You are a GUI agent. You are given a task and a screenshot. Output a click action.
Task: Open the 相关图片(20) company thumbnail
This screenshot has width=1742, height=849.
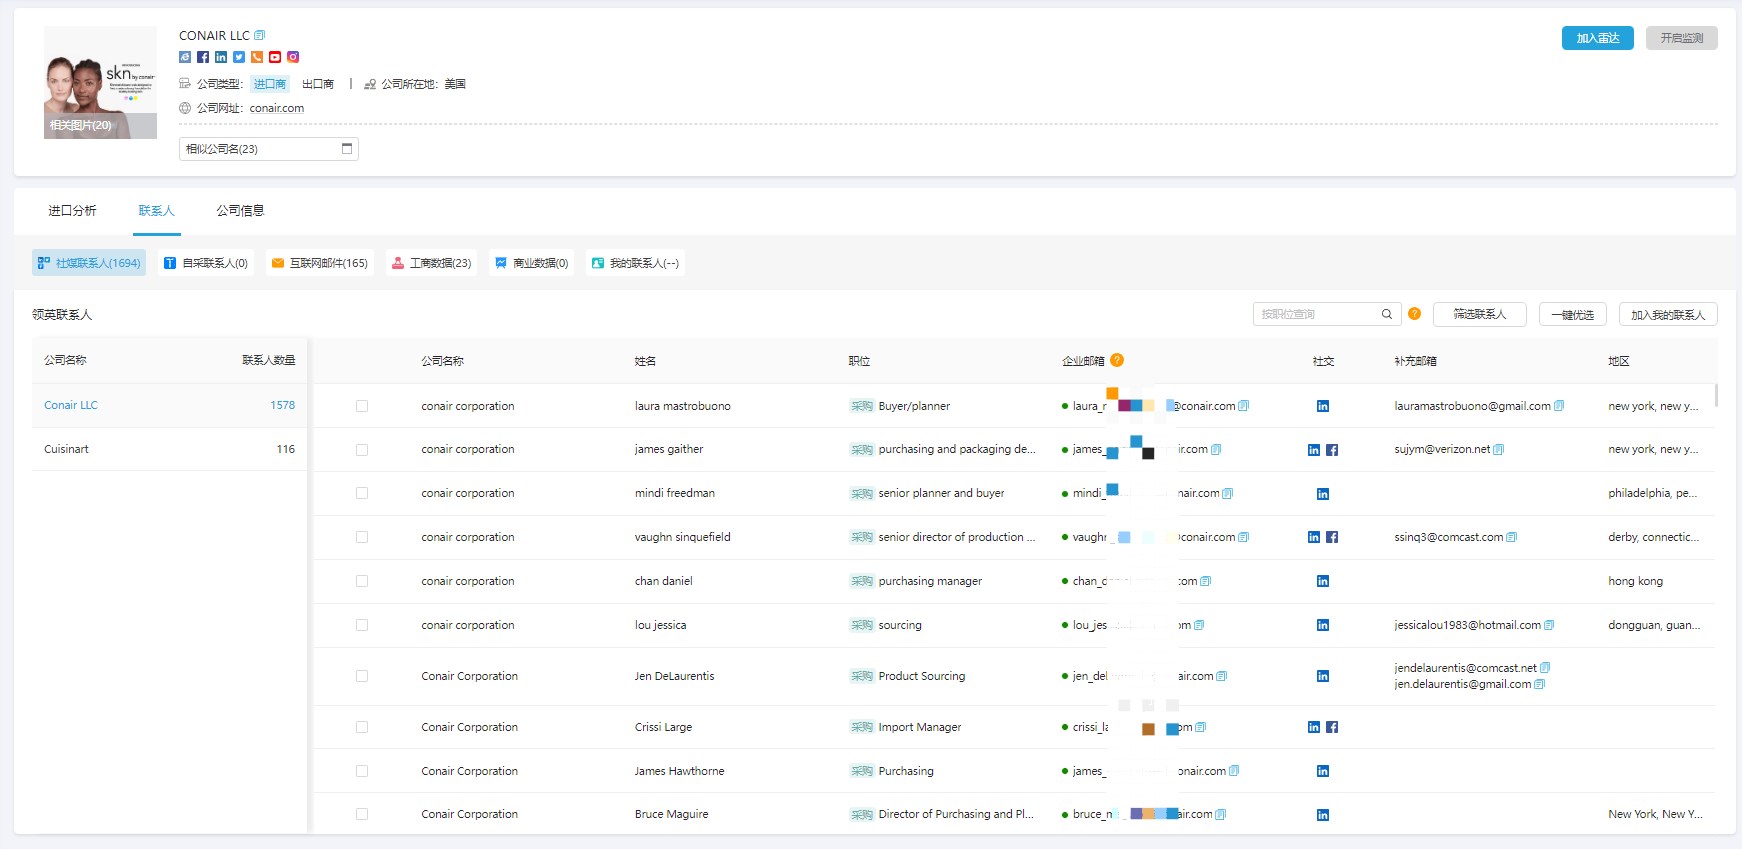point(100,82)
